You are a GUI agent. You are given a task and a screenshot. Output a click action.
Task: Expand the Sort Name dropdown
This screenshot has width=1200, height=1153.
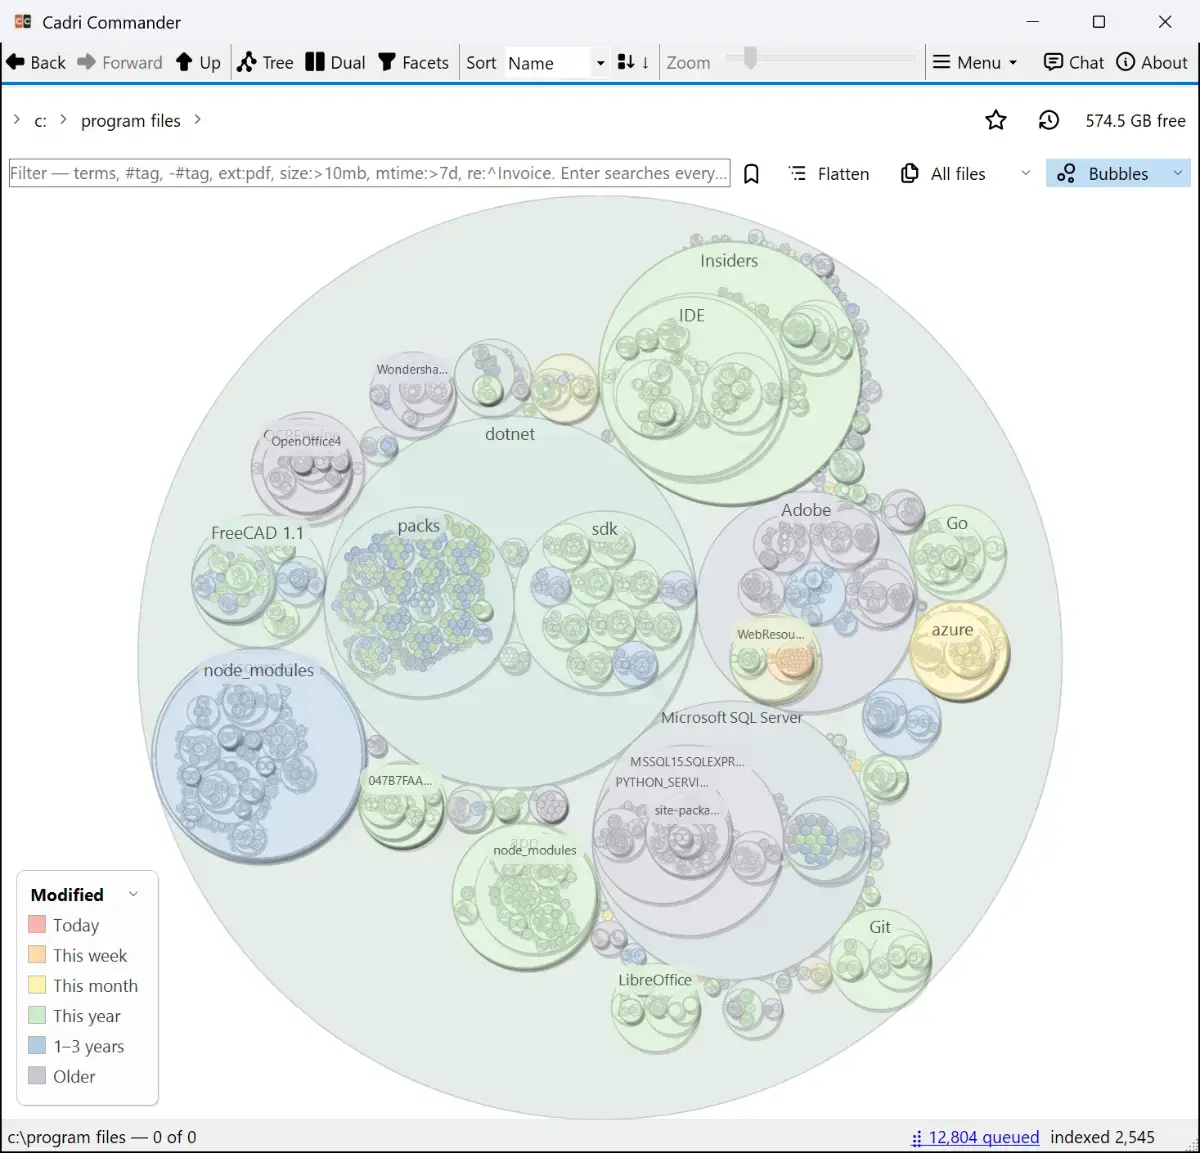point(557,63)
